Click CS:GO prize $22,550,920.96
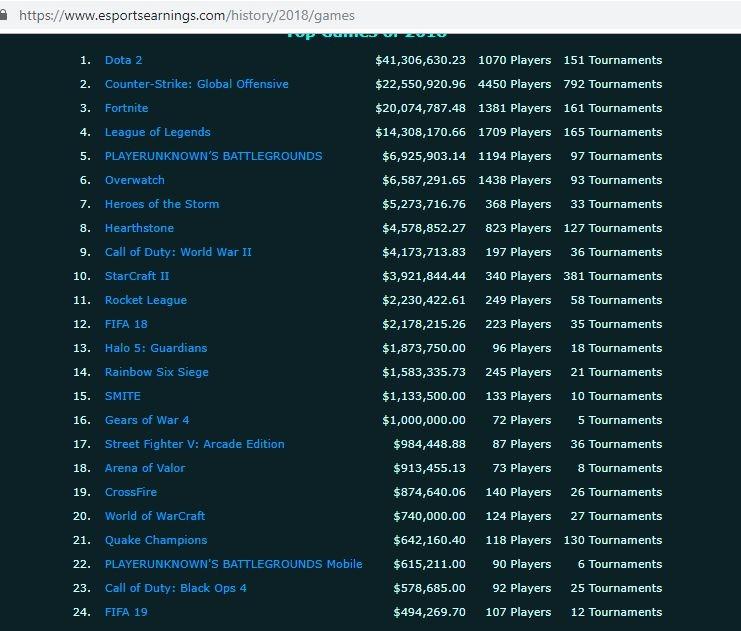The height and width of the screenshot is (631, 741). (x=421, y=84)
